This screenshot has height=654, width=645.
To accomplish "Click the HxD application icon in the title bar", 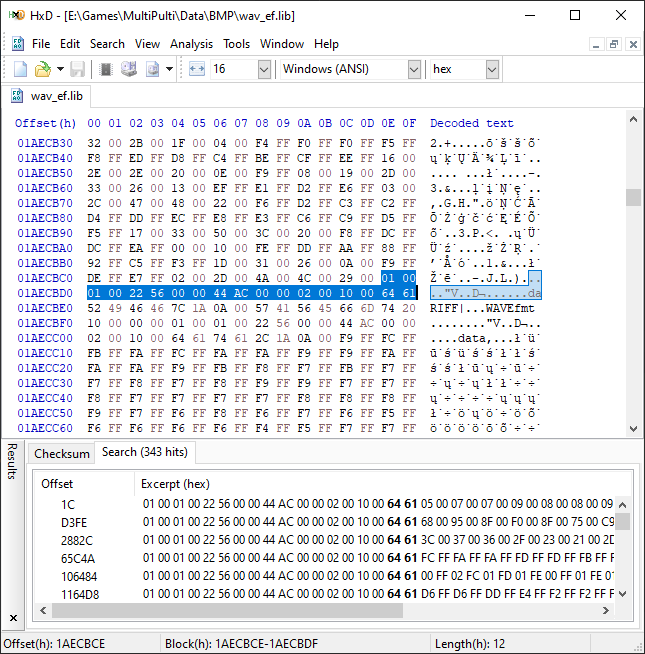I will click(x=17, y=15).
